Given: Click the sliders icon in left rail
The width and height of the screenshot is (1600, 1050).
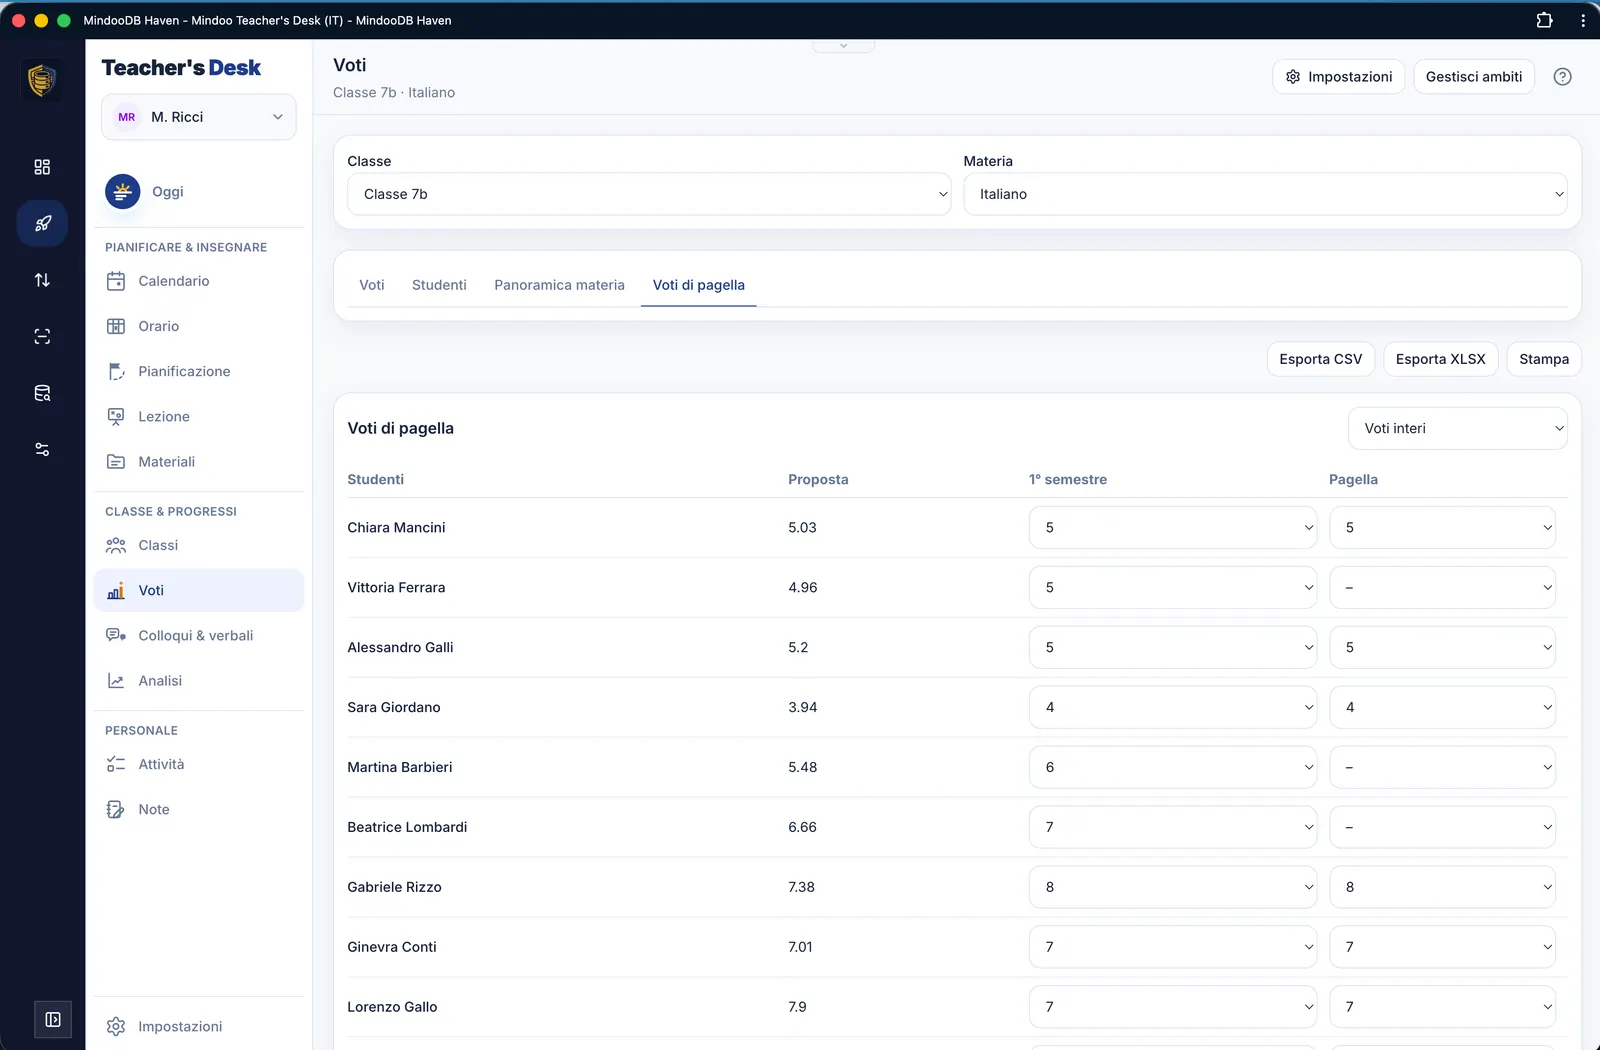Looking at the screenshot, I should 42,449.
